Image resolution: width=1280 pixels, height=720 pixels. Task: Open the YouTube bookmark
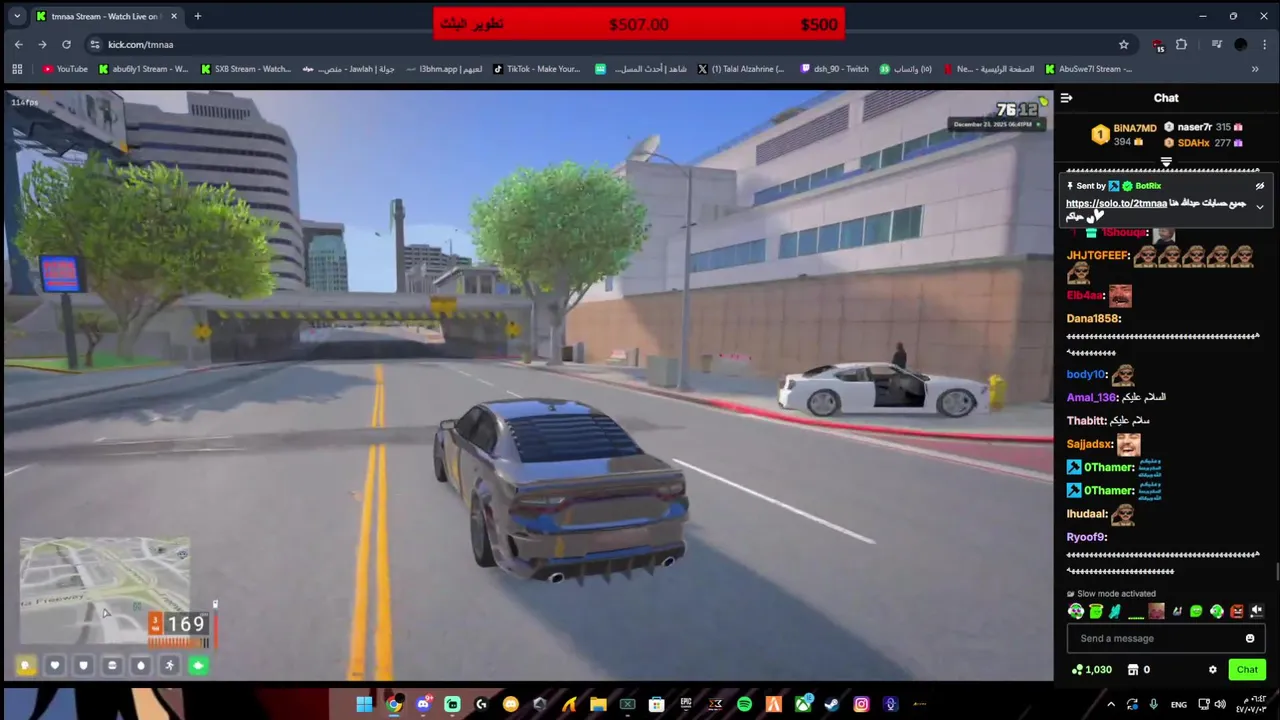65,69
